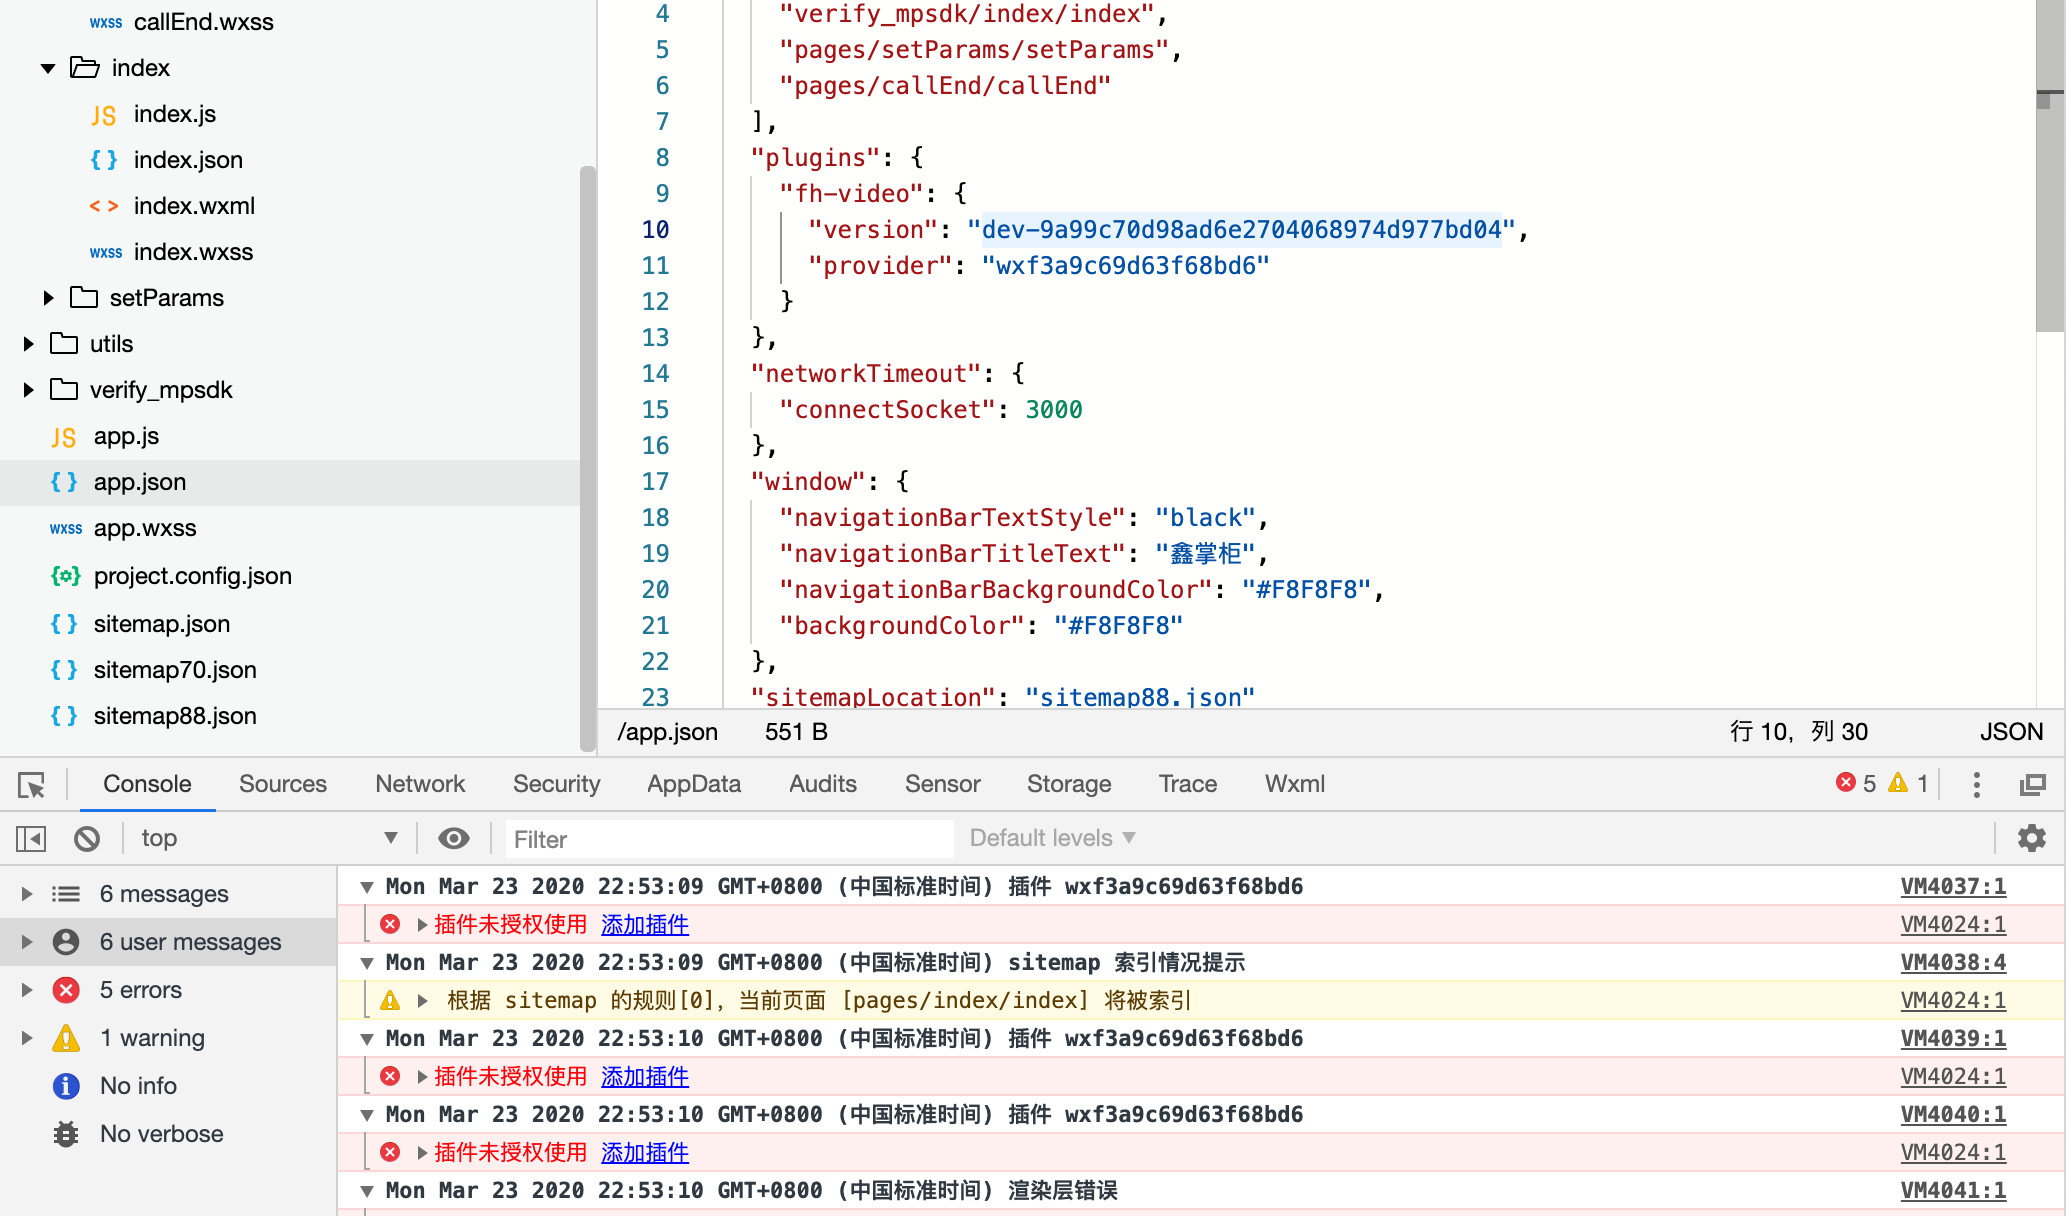Expand the setParams folder

pyautogui.click(x=48, y=298)
